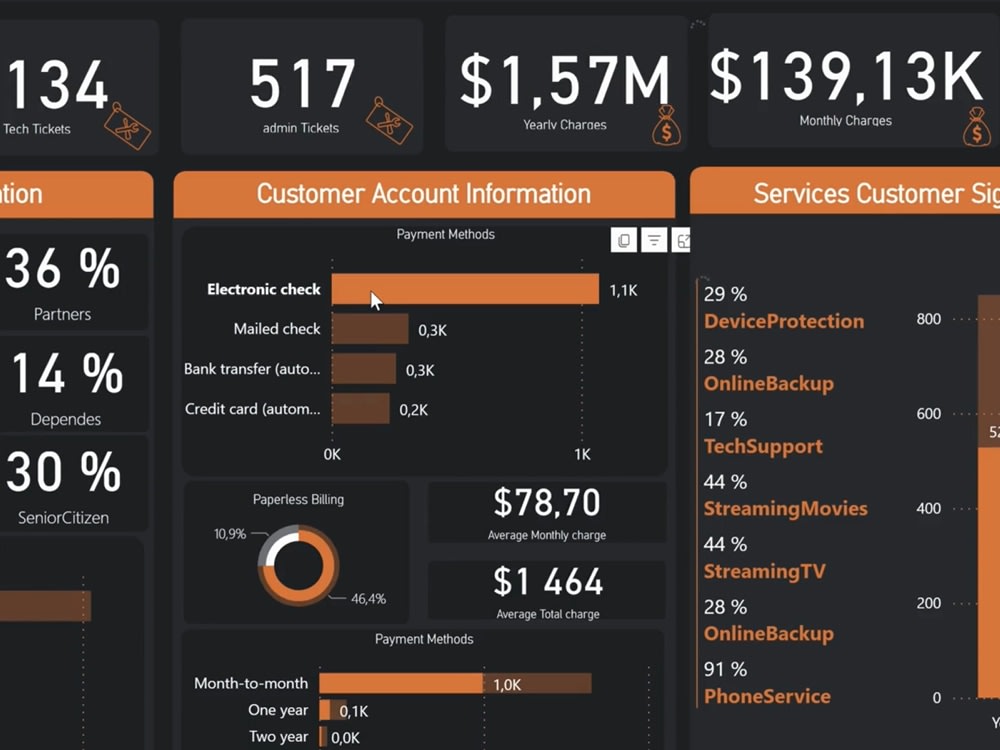Click the 0,3K label next to Mailed check bar
This screenshot has width=1000, height=750.
tap(432, 330)
